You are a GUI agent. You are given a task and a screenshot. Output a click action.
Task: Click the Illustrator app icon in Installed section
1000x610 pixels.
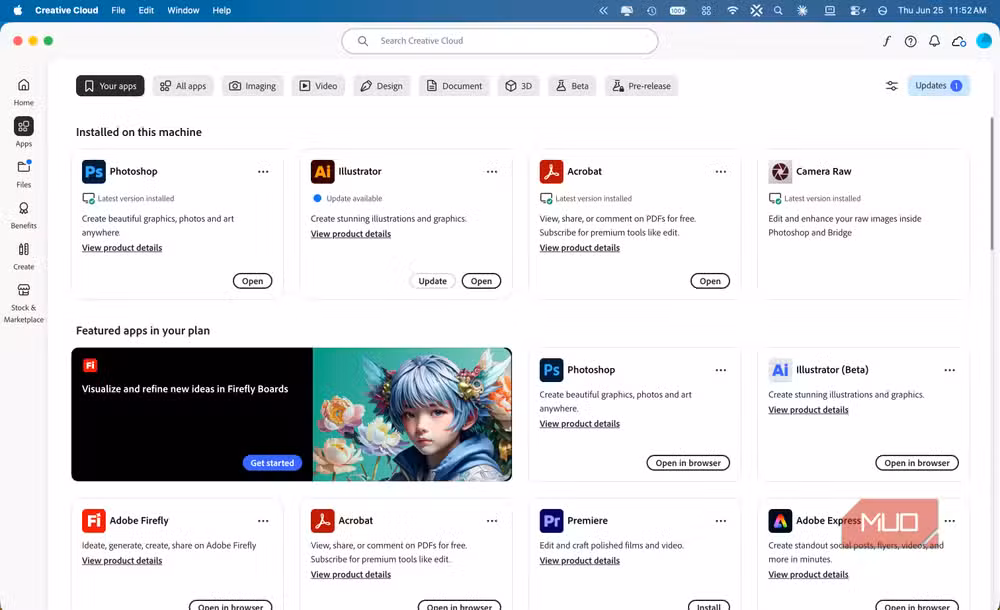pyautogui.click(x=323, y=172)
